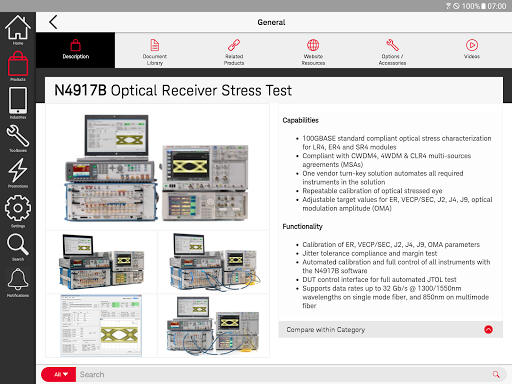Open the Website Resources tab

click(x=313, y=51)
